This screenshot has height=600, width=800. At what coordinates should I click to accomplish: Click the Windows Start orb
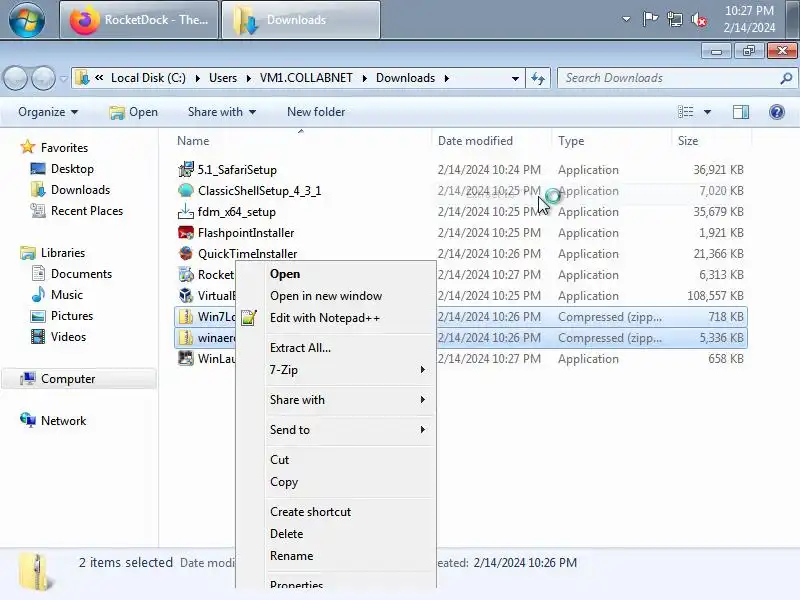tap(27, 19)
